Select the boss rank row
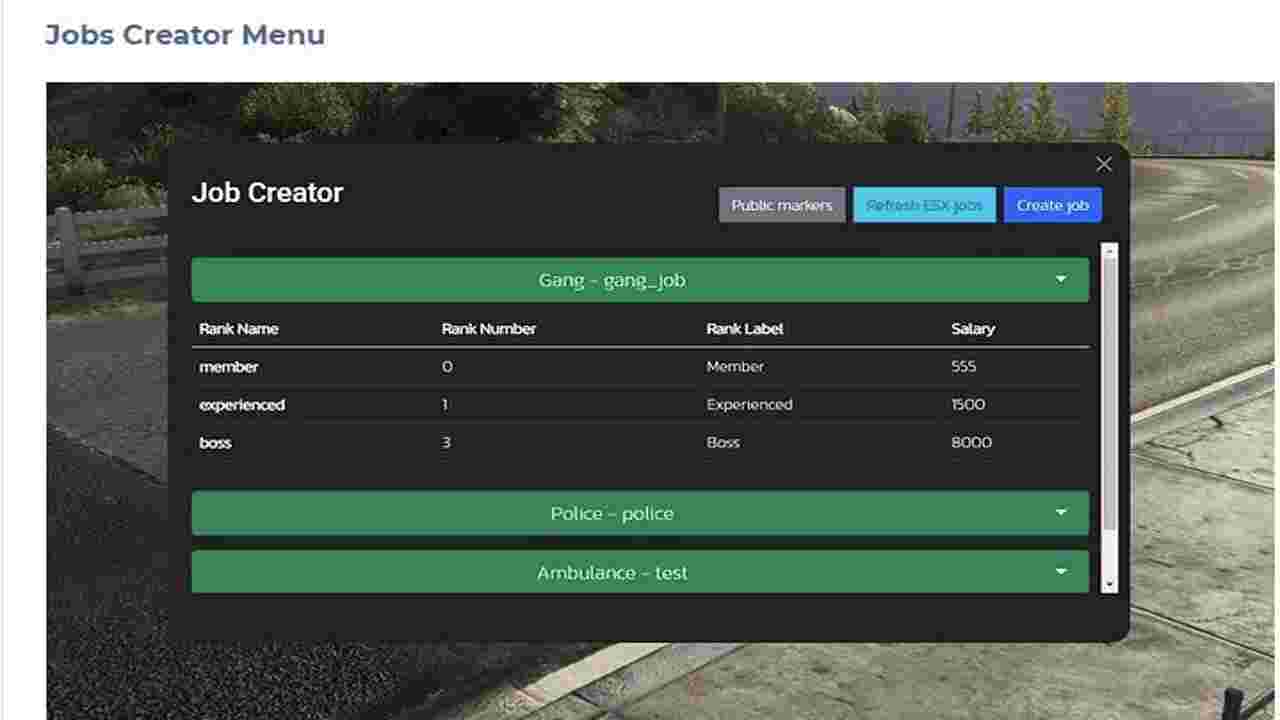Image resolution: width=1280 pixels, height=720 pixels. (640, 443)
